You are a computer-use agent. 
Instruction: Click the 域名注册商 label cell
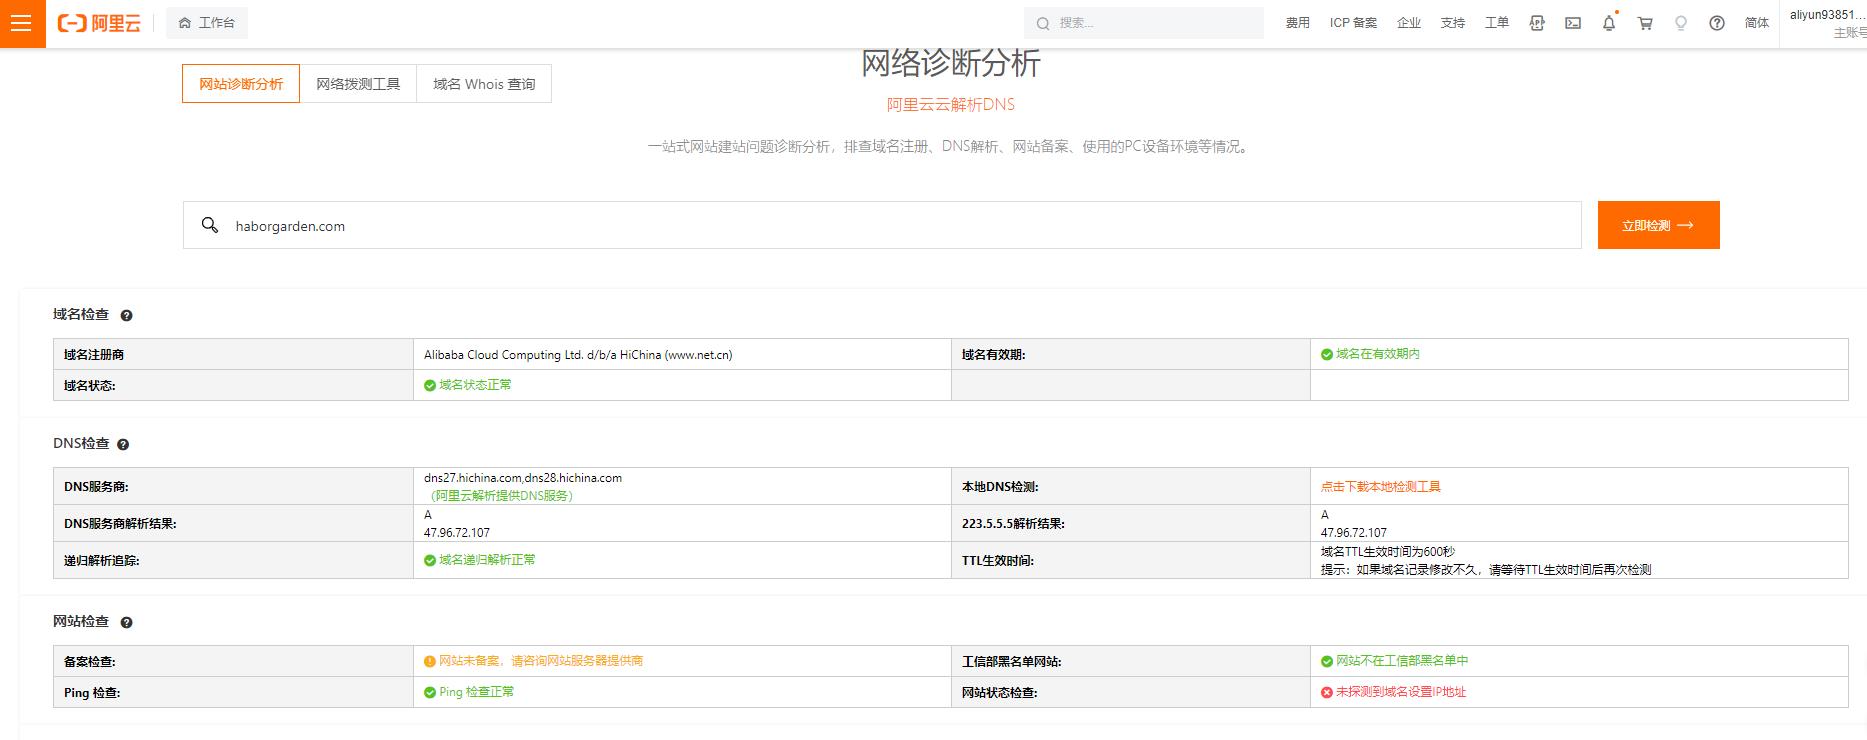pyautogui.click(x=233, y=354)
